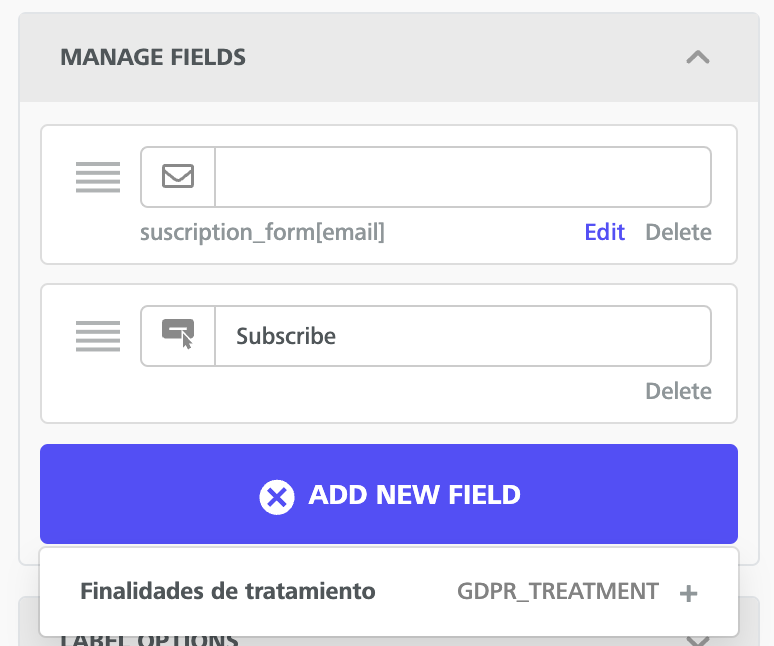Collapse the Manage Fields panel chevron
Screen dimensions: 774x646
[697, 57]
